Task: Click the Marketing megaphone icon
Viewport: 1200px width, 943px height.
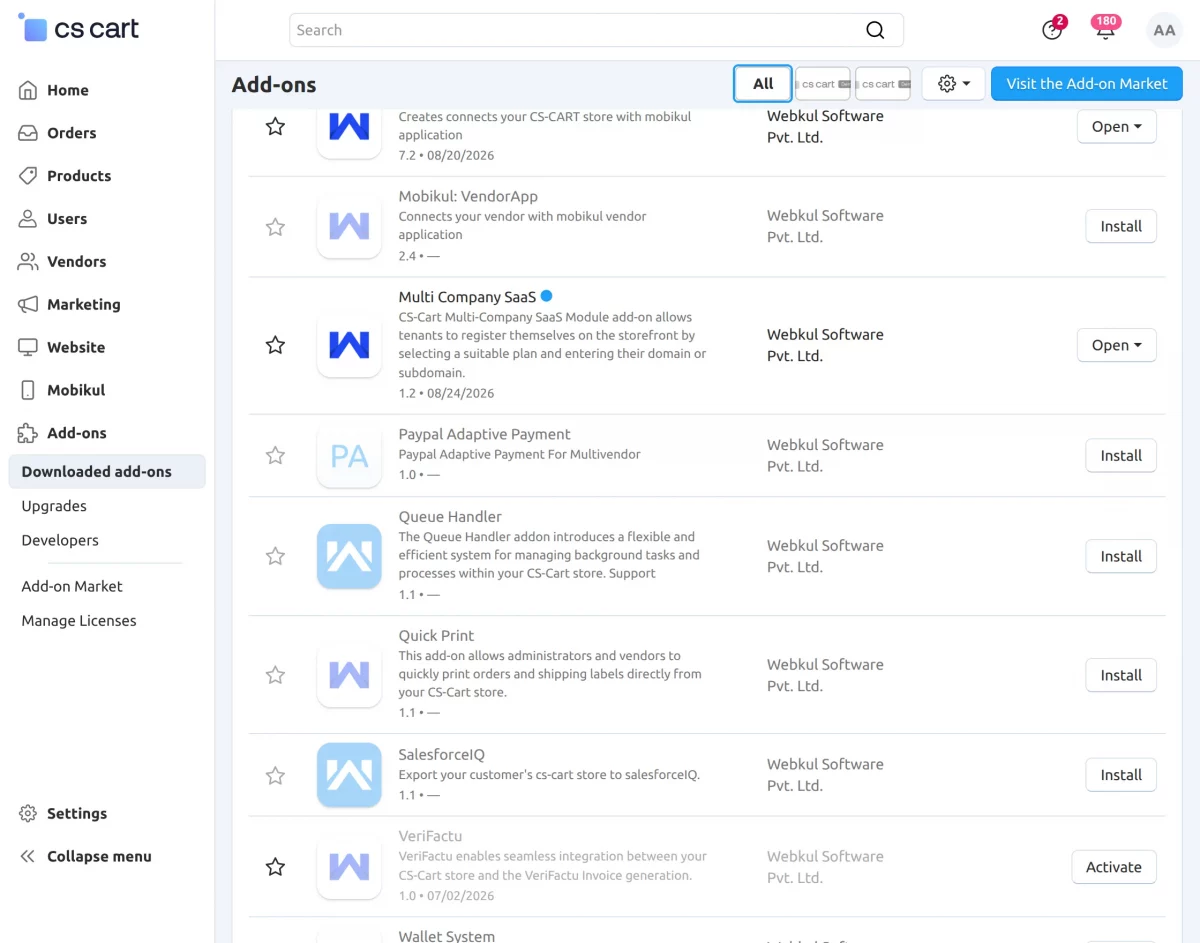Action: point(28,305)
